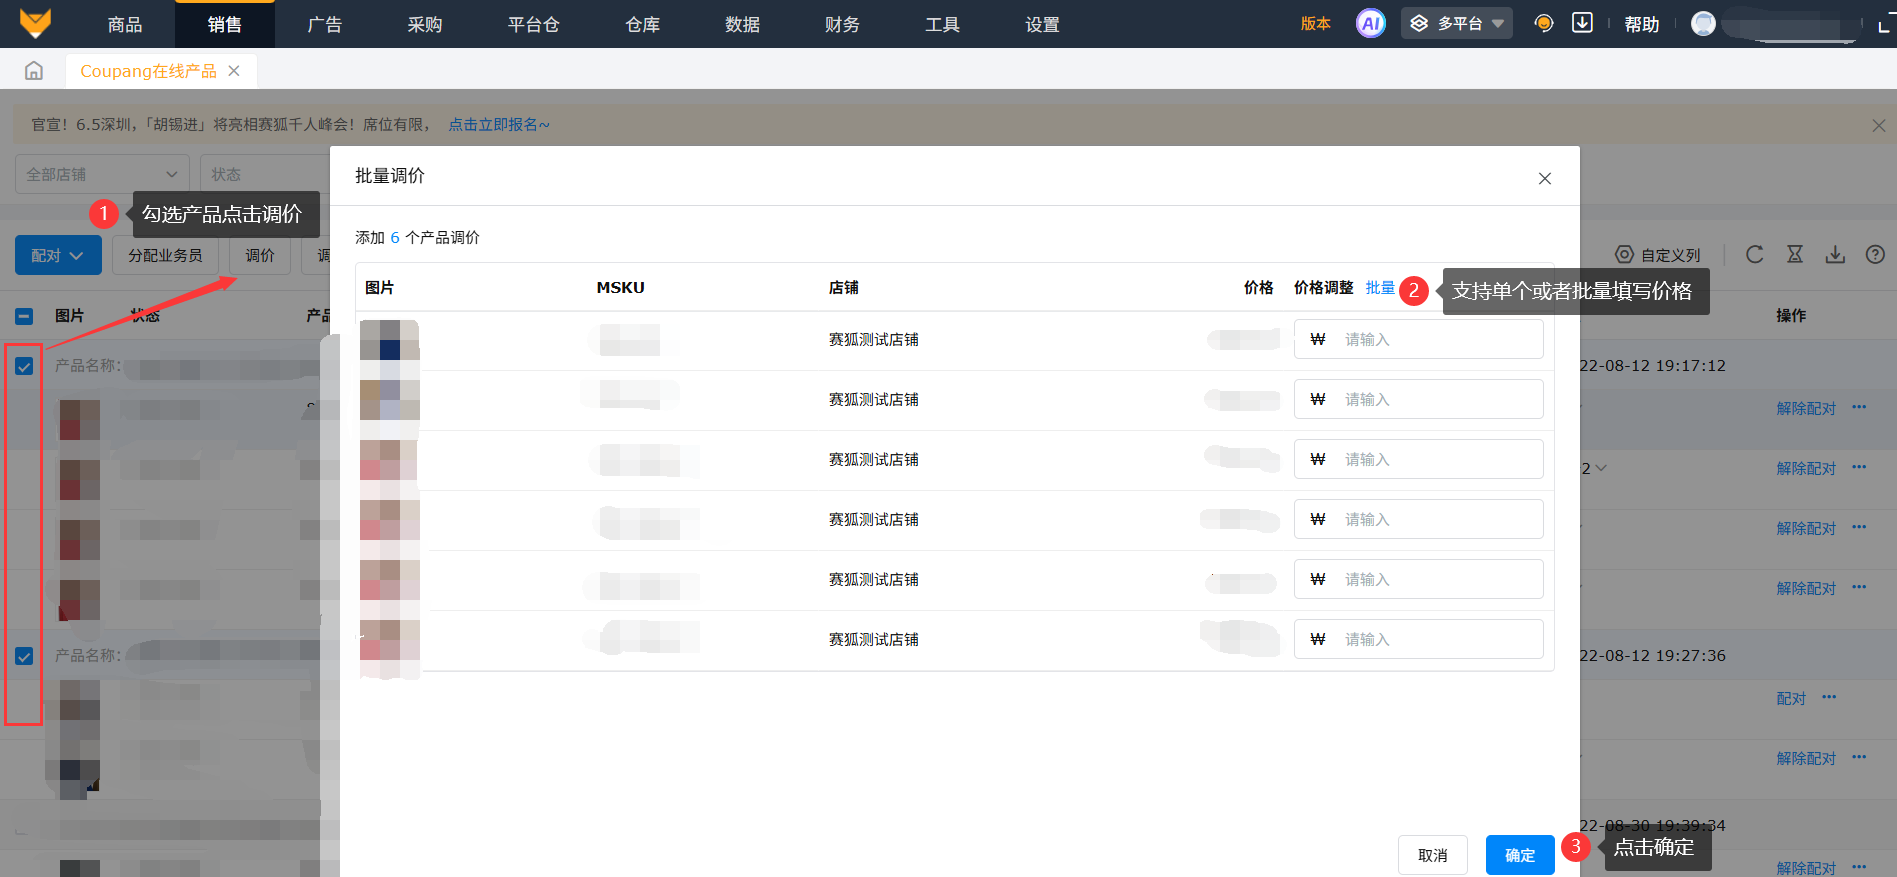Screen dimensions: 1897x877
Task: Open the 商品 menu
Action: (125, 24)
